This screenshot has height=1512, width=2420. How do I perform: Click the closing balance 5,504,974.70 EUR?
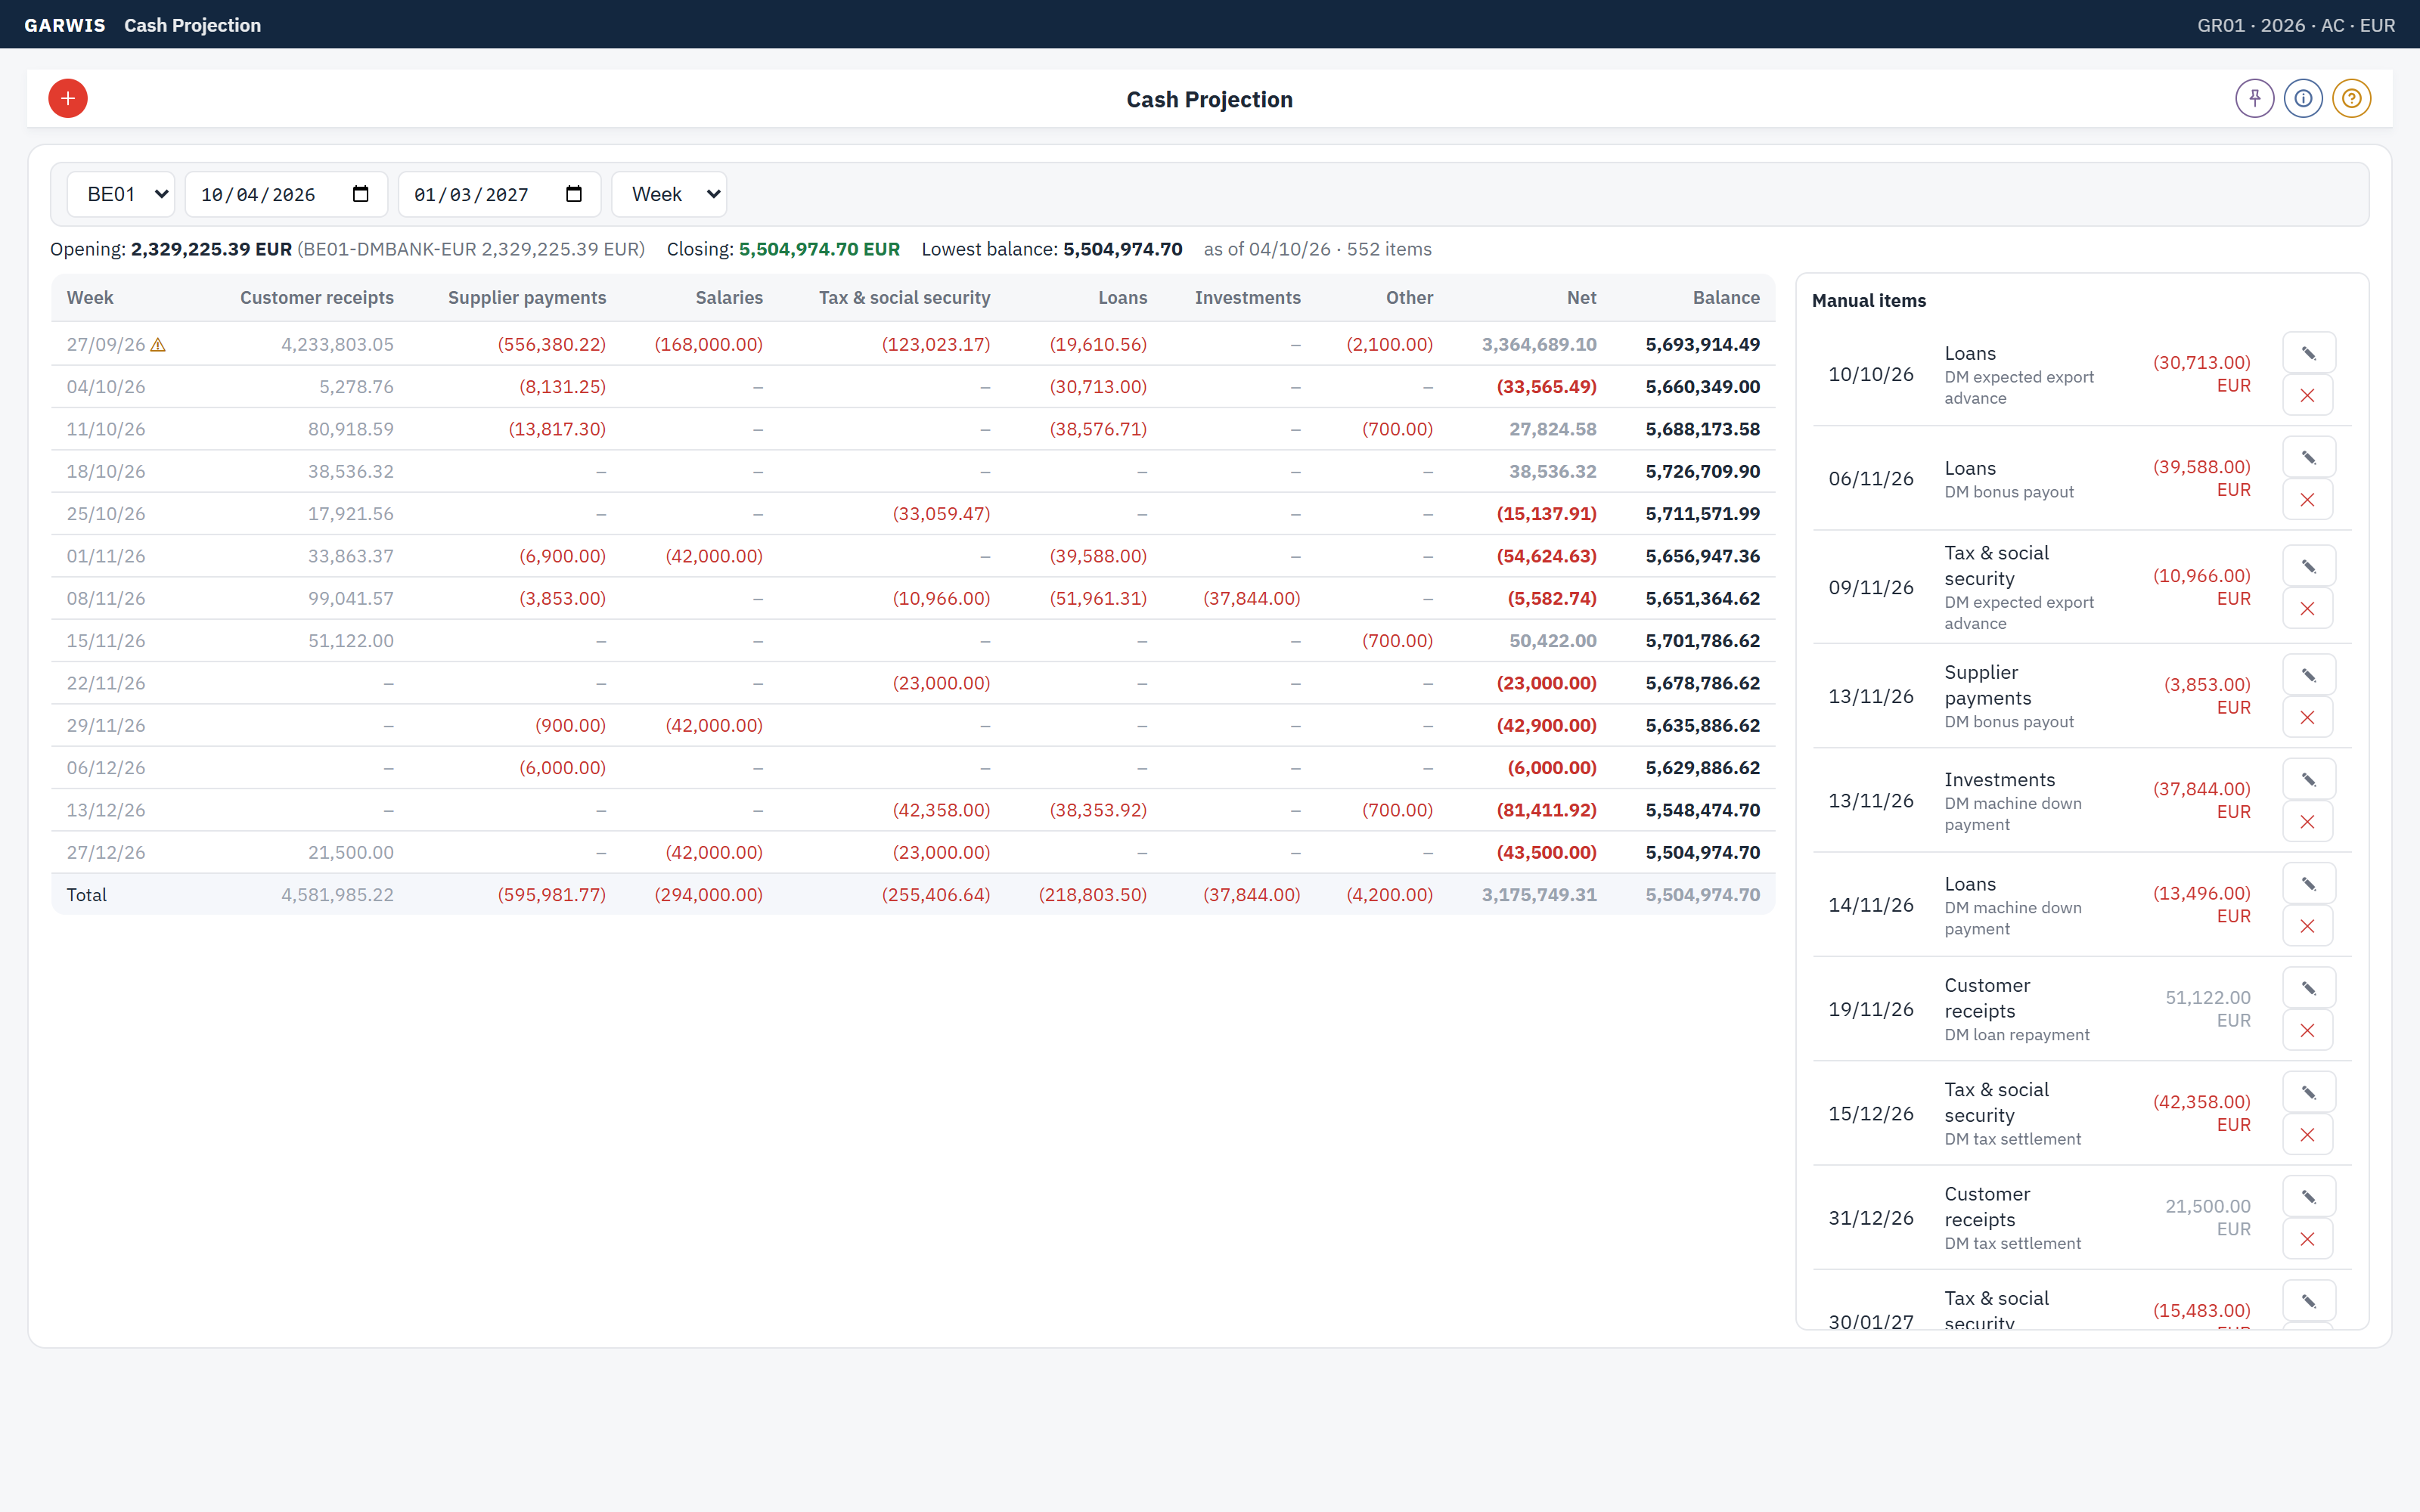point(819,249)
